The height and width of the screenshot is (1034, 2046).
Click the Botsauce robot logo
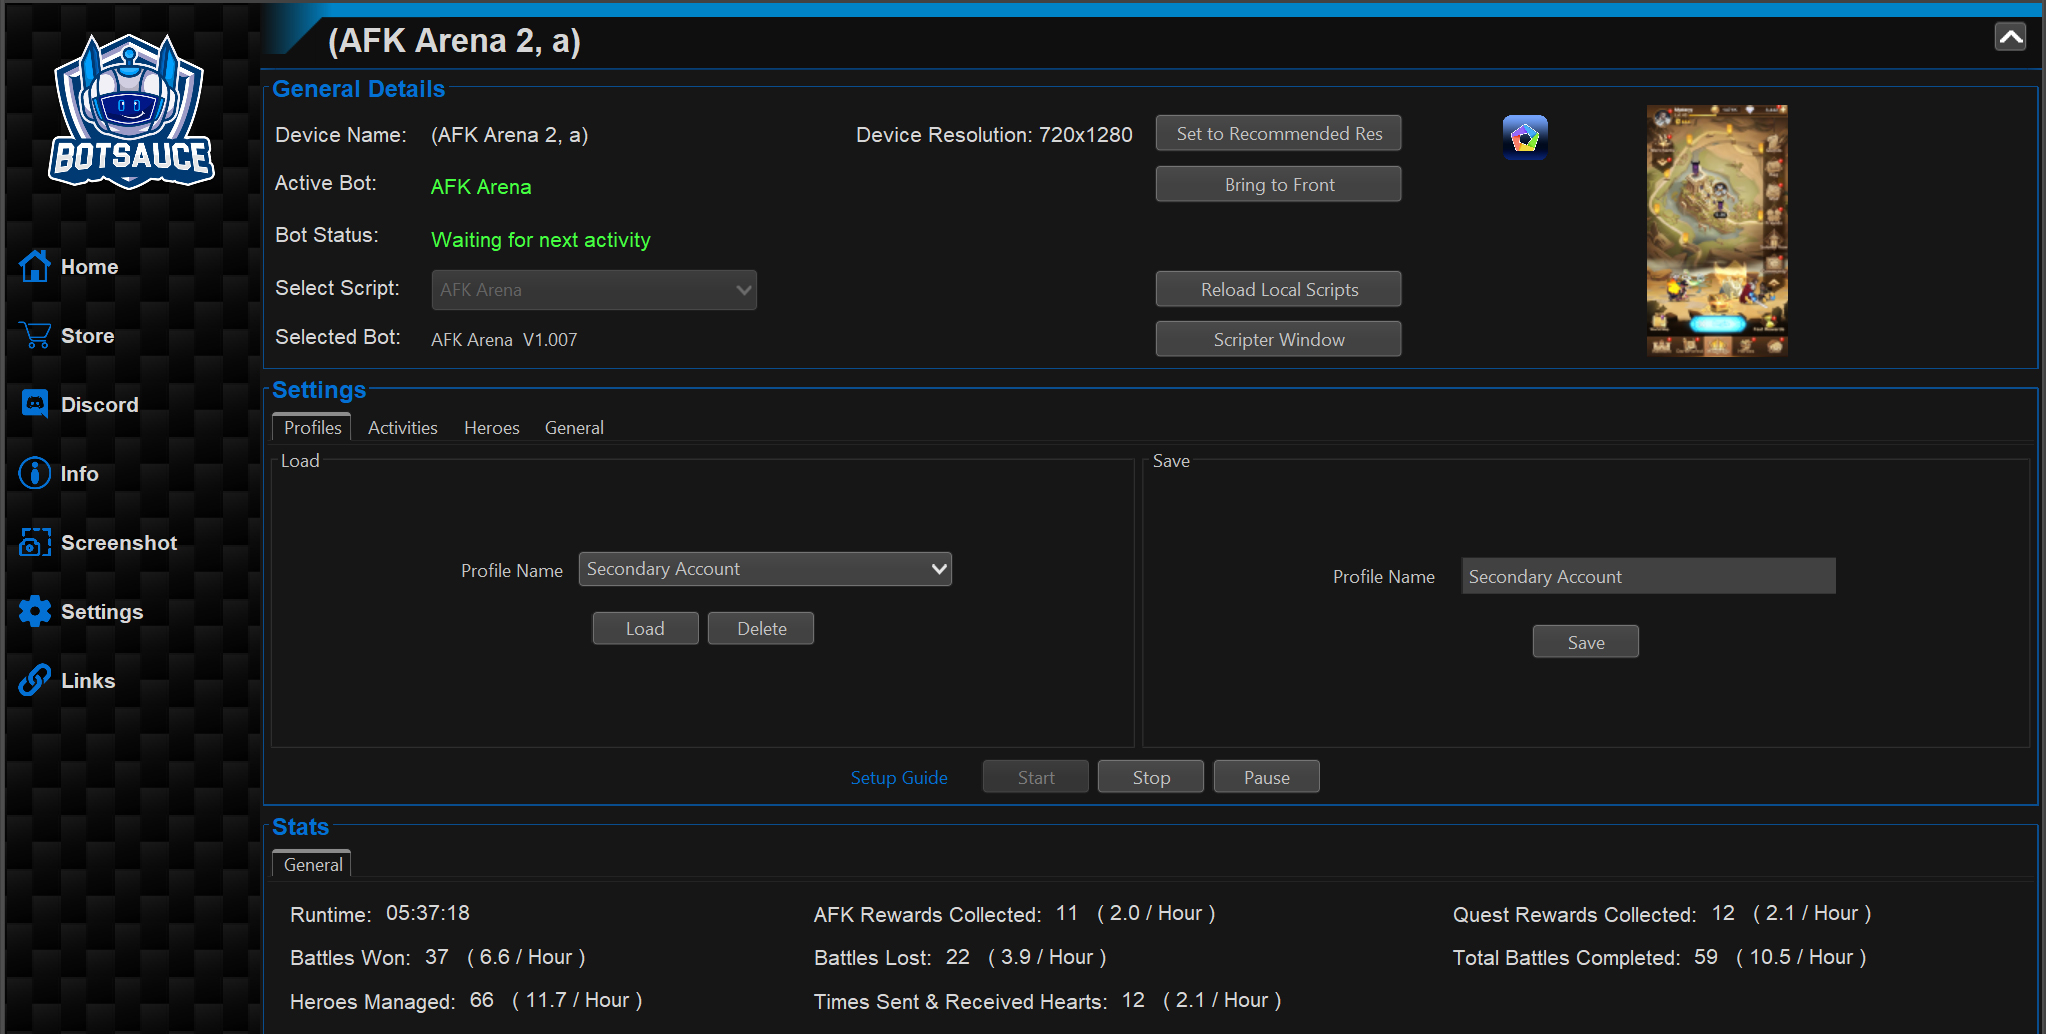pos(131,112)
